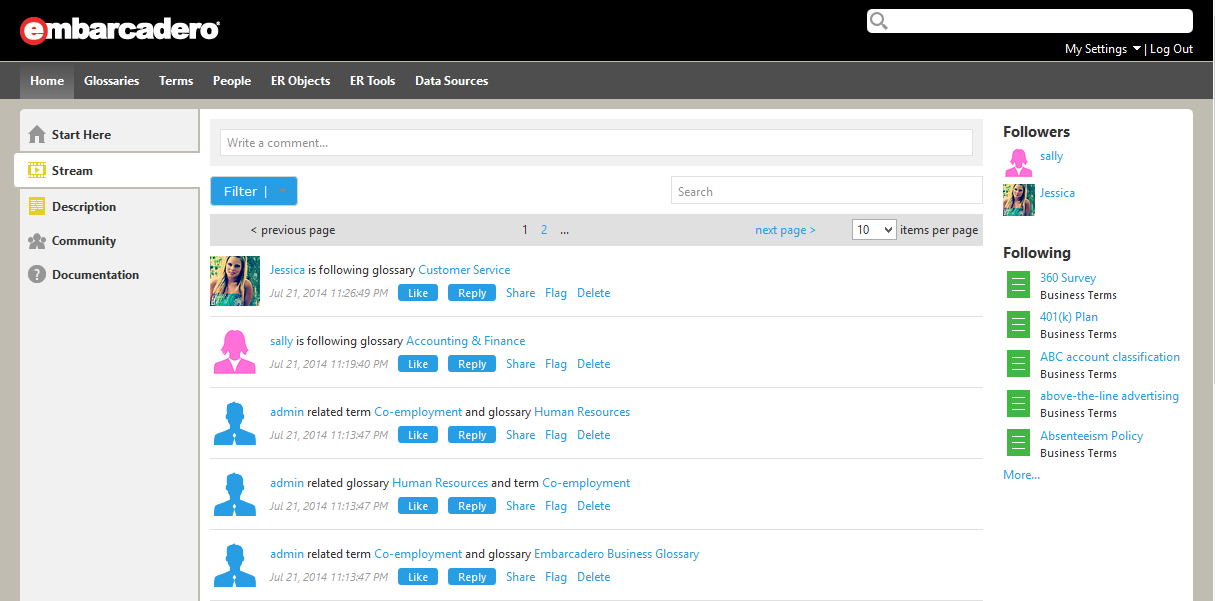Open the Data Sources tab
This screenshot has width=1215, height=601.
coord(452,81)
